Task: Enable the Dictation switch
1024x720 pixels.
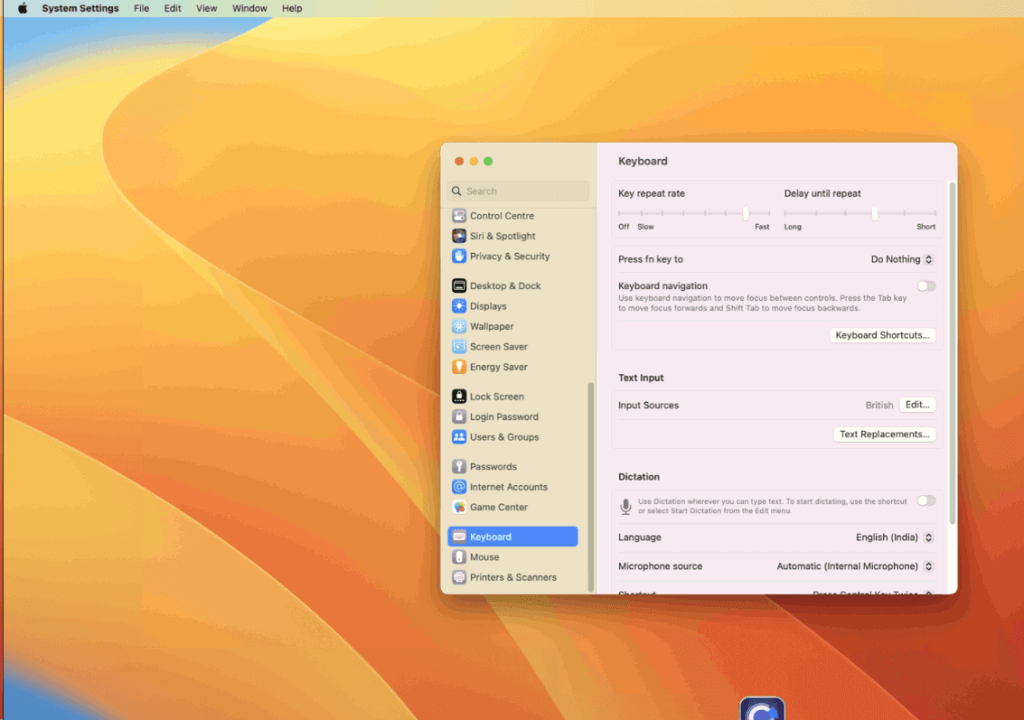Action: pyautogui.click(x=926, y=500)
